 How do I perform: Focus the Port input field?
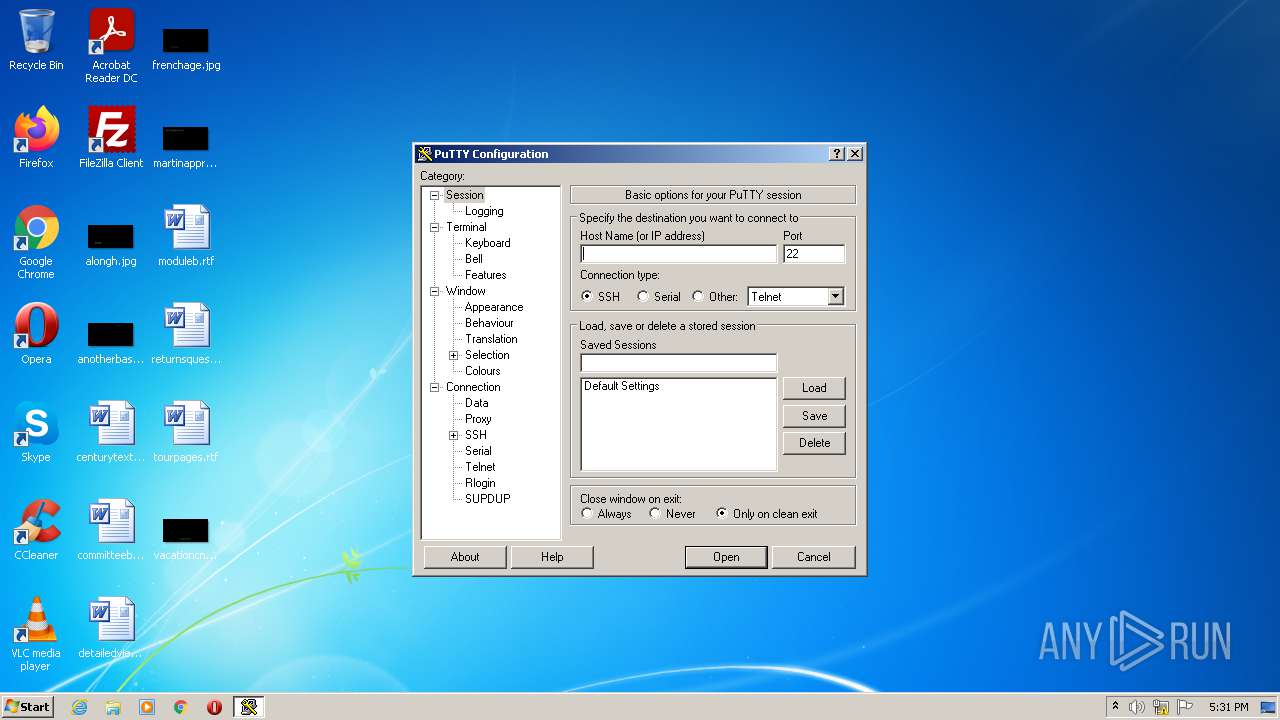click(x=814, y=254)
